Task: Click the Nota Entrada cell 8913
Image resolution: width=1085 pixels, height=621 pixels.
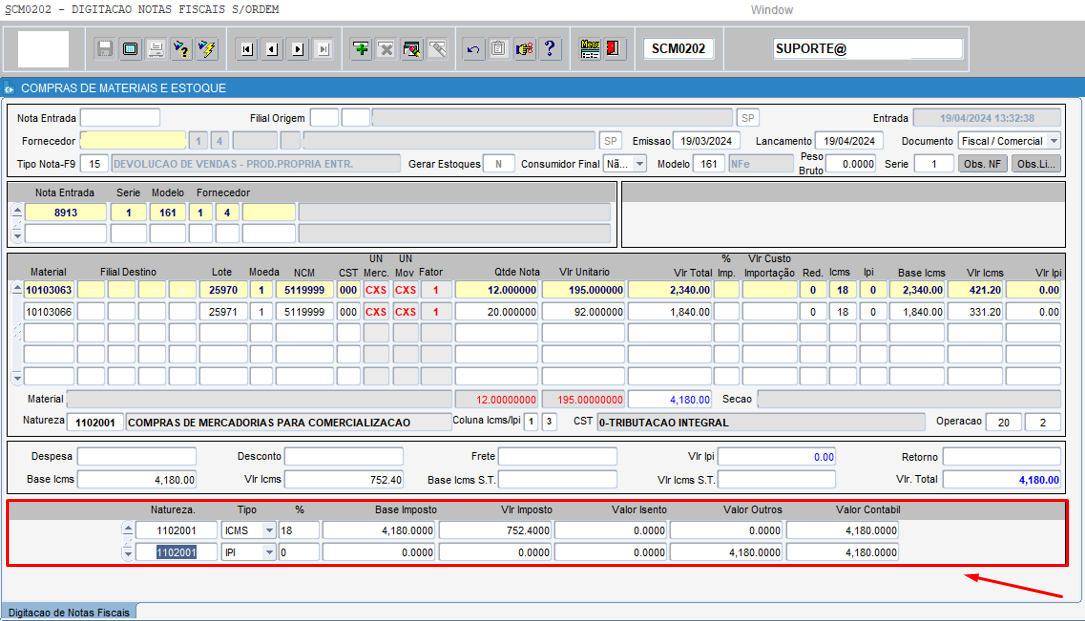Action: point(66,213)
